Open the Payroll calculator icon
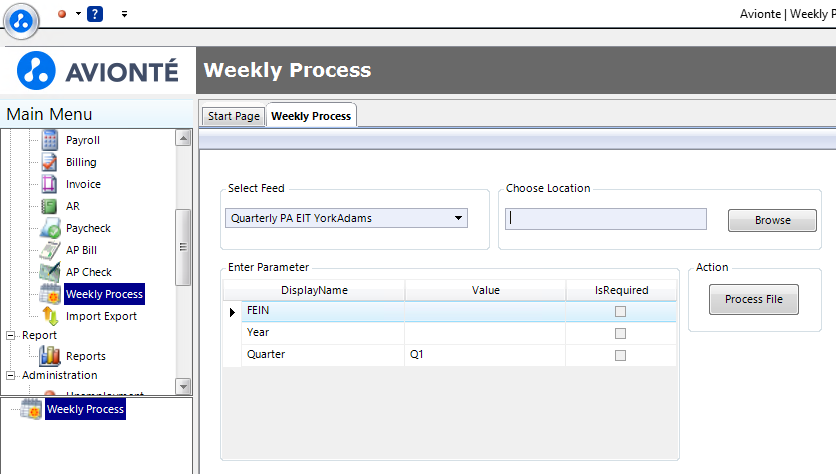The height and width of the screenshot is (474, 836). (x=50, y=140)
